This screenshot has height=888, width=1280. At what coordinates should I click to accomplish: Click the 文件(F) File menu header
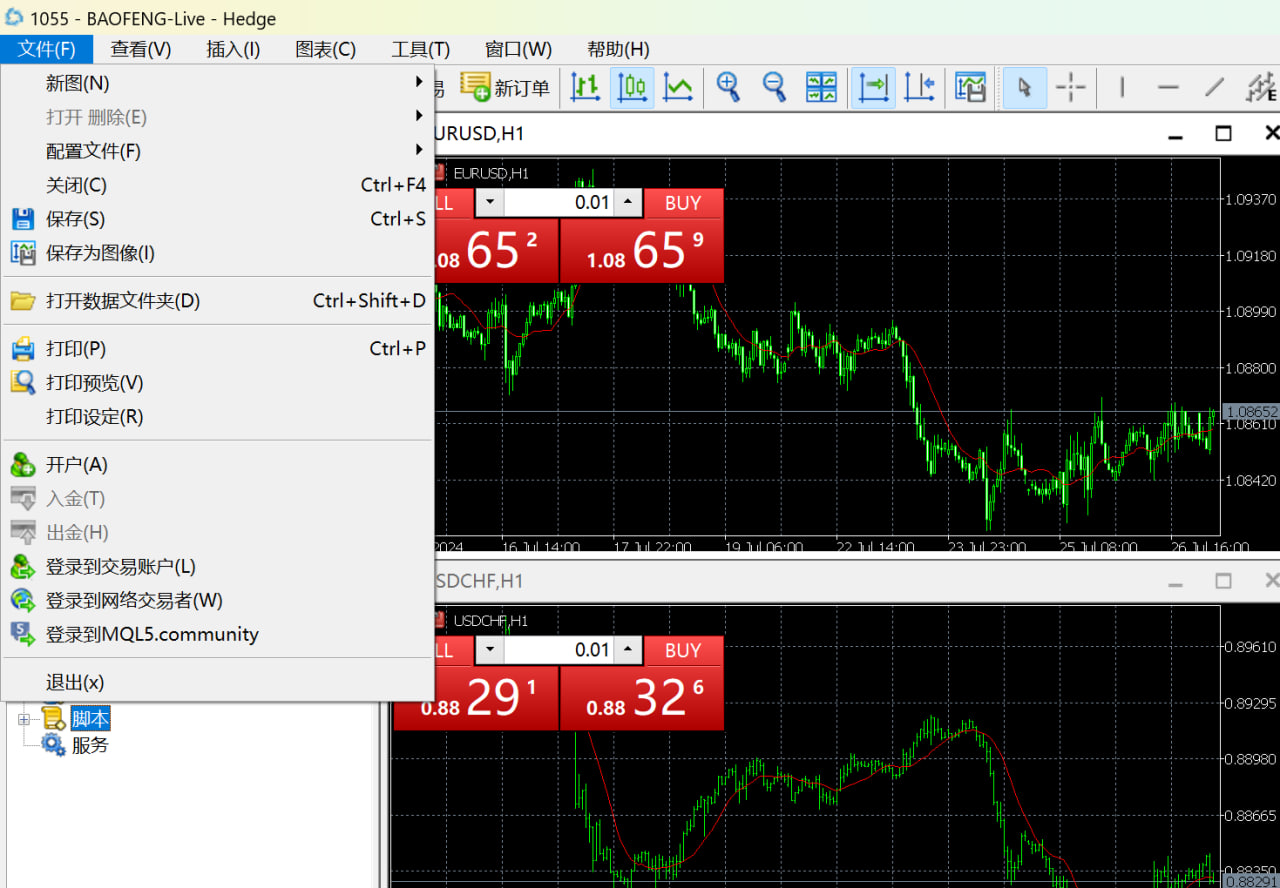(47, 49)
